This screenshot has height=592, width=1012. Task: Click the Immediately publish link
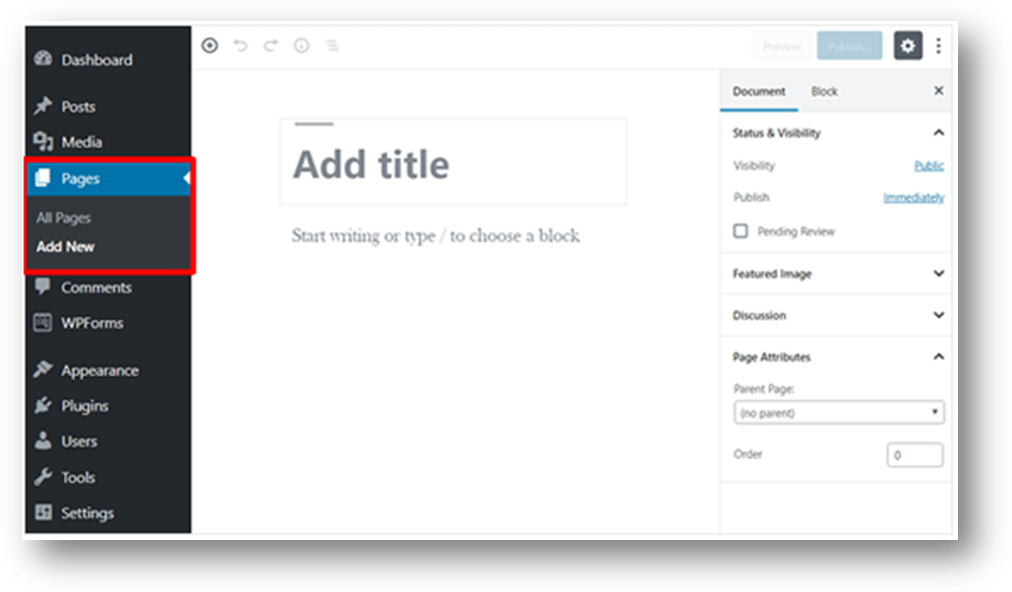tap(913, 198)
